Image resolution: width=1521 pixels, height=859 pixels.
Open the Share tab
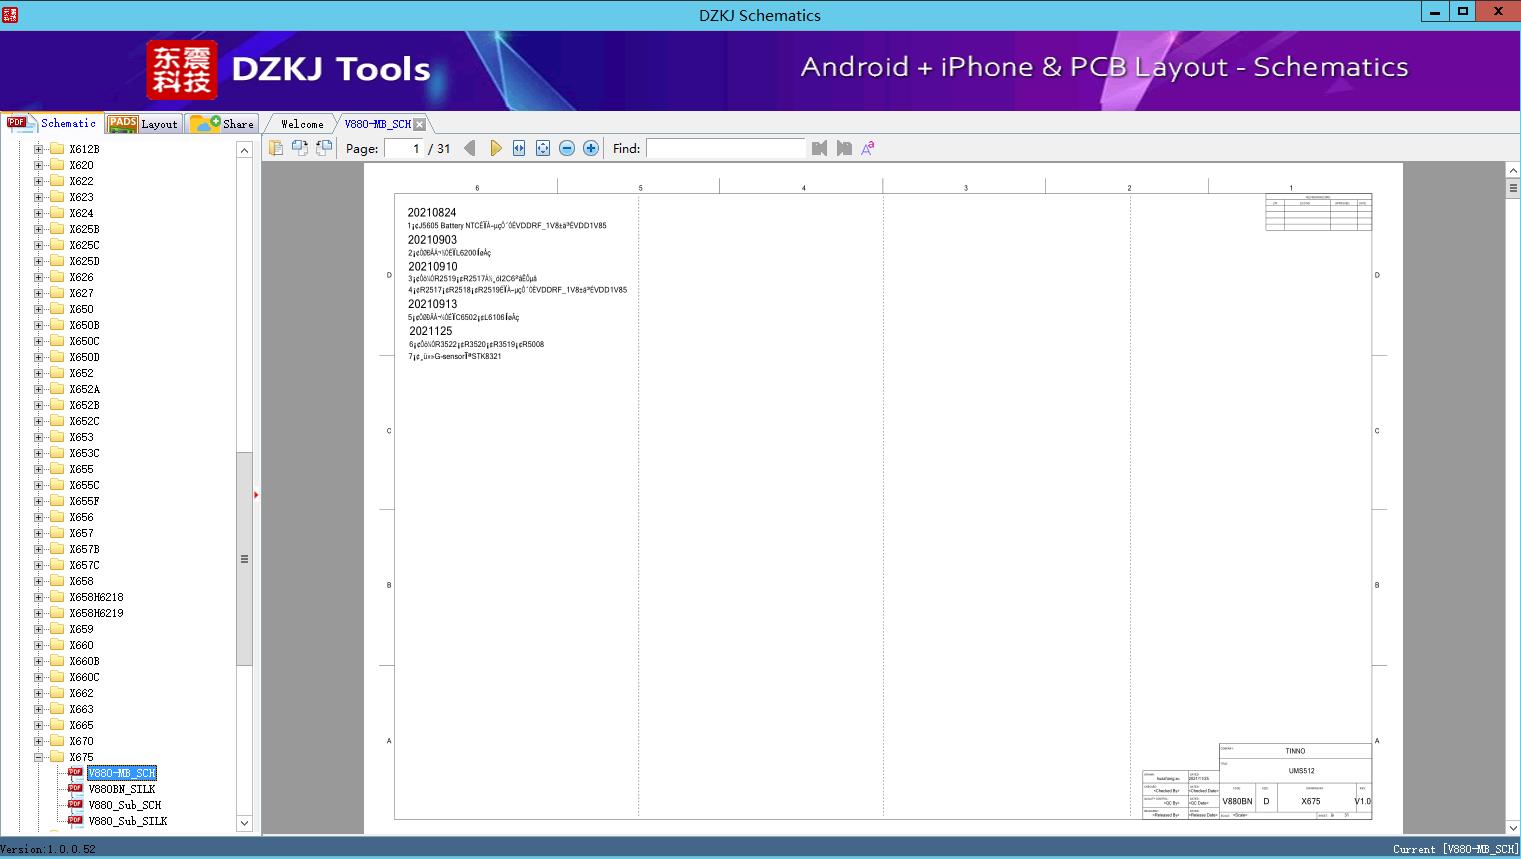(x=222, y=124)
